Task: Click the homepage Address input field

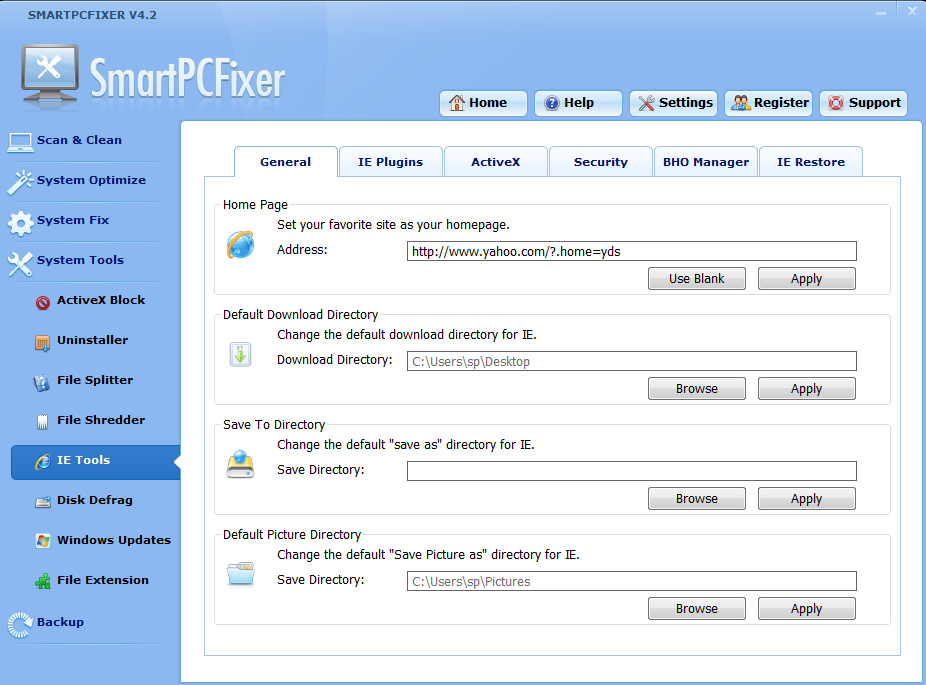Action: tap(632, 251)
